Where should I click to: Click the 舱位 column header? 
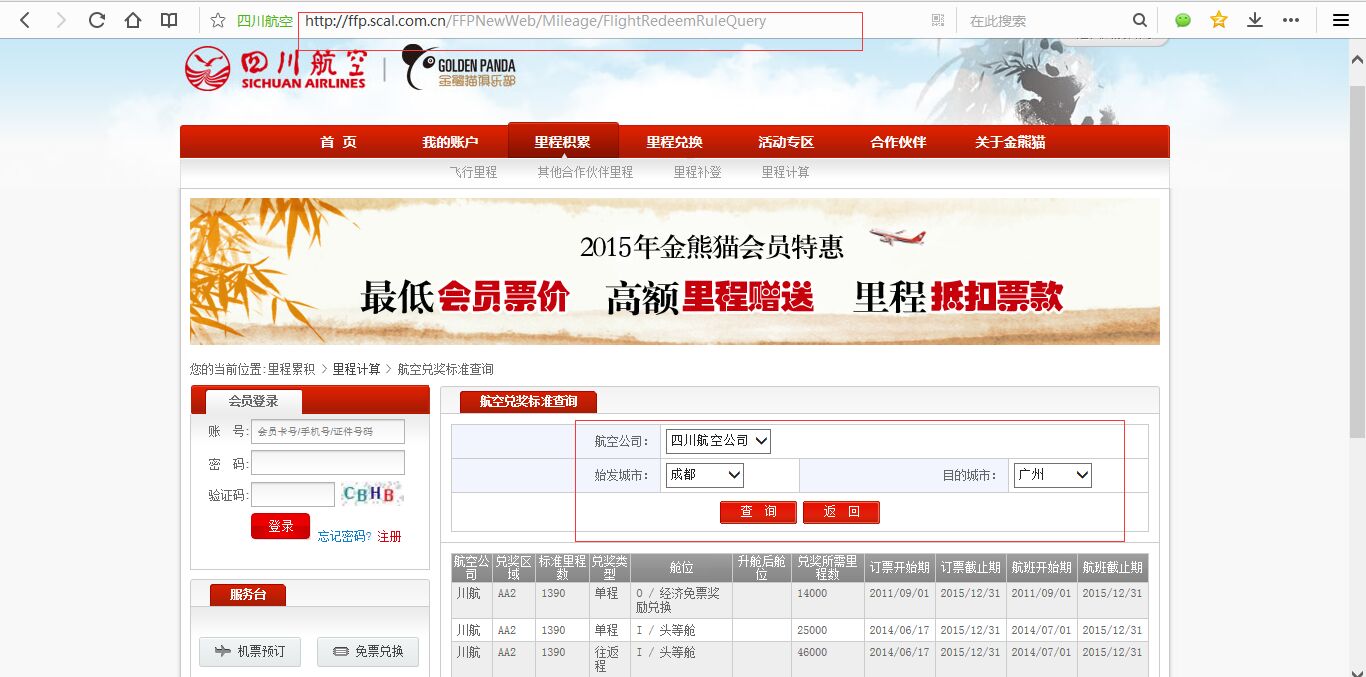pyautogui.click(x=681, y=568)
